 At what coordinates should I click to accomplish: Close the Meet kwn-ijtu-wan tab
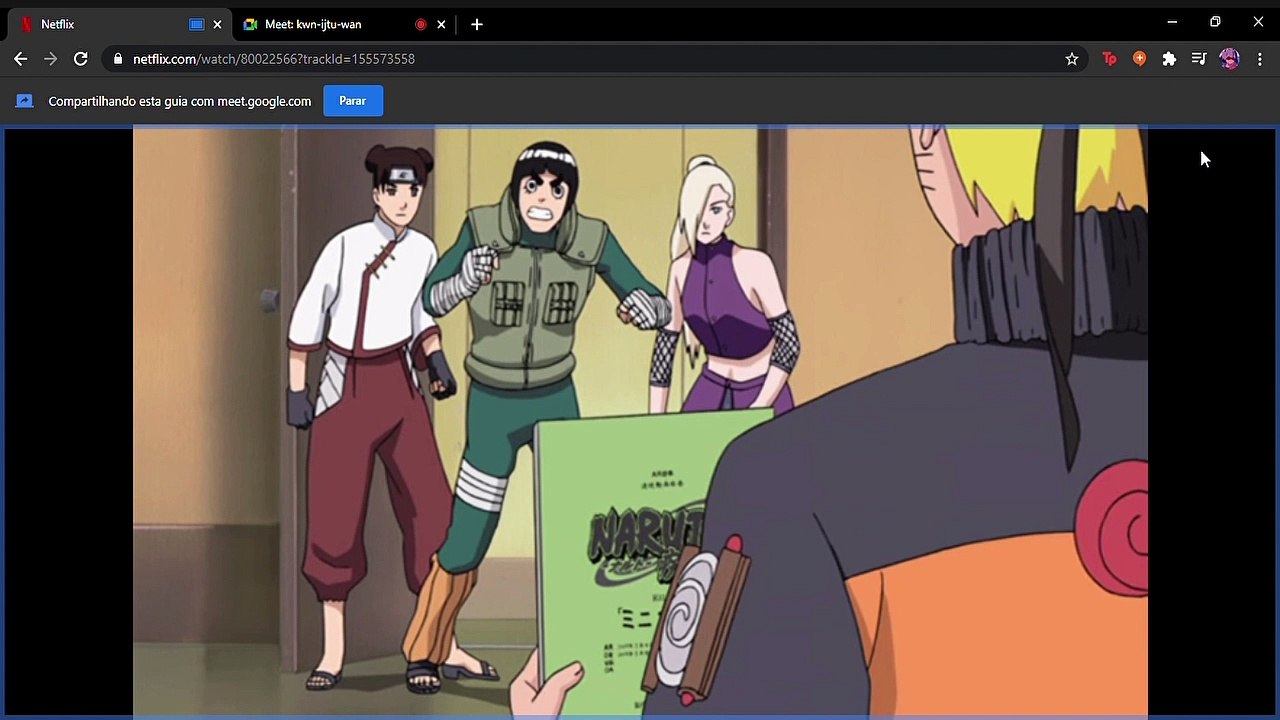click(441, 24)
